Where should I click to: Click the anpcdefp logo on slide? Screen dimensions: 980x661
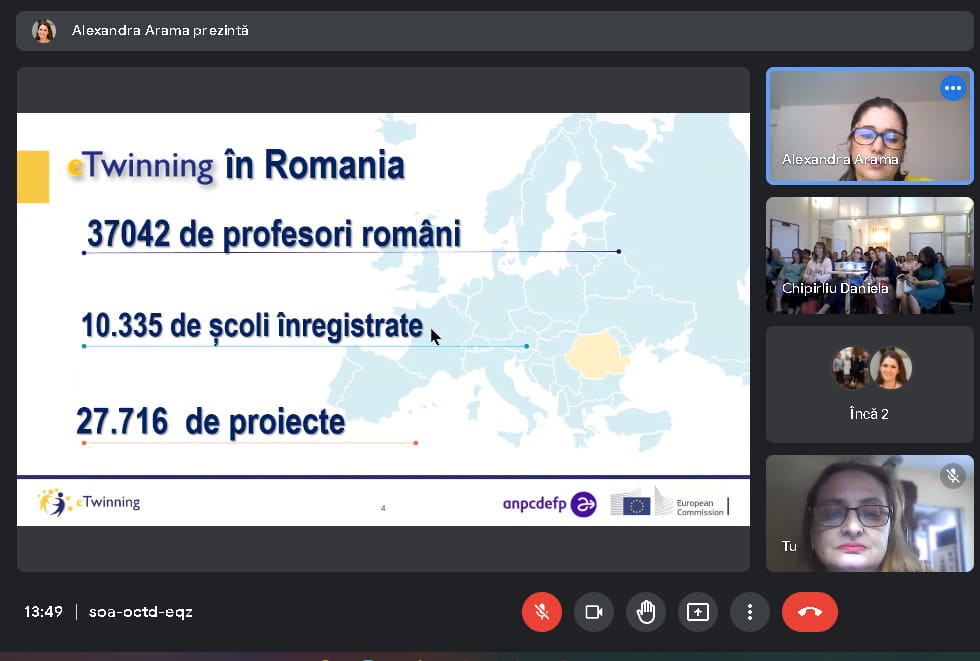tap(549, 504)
